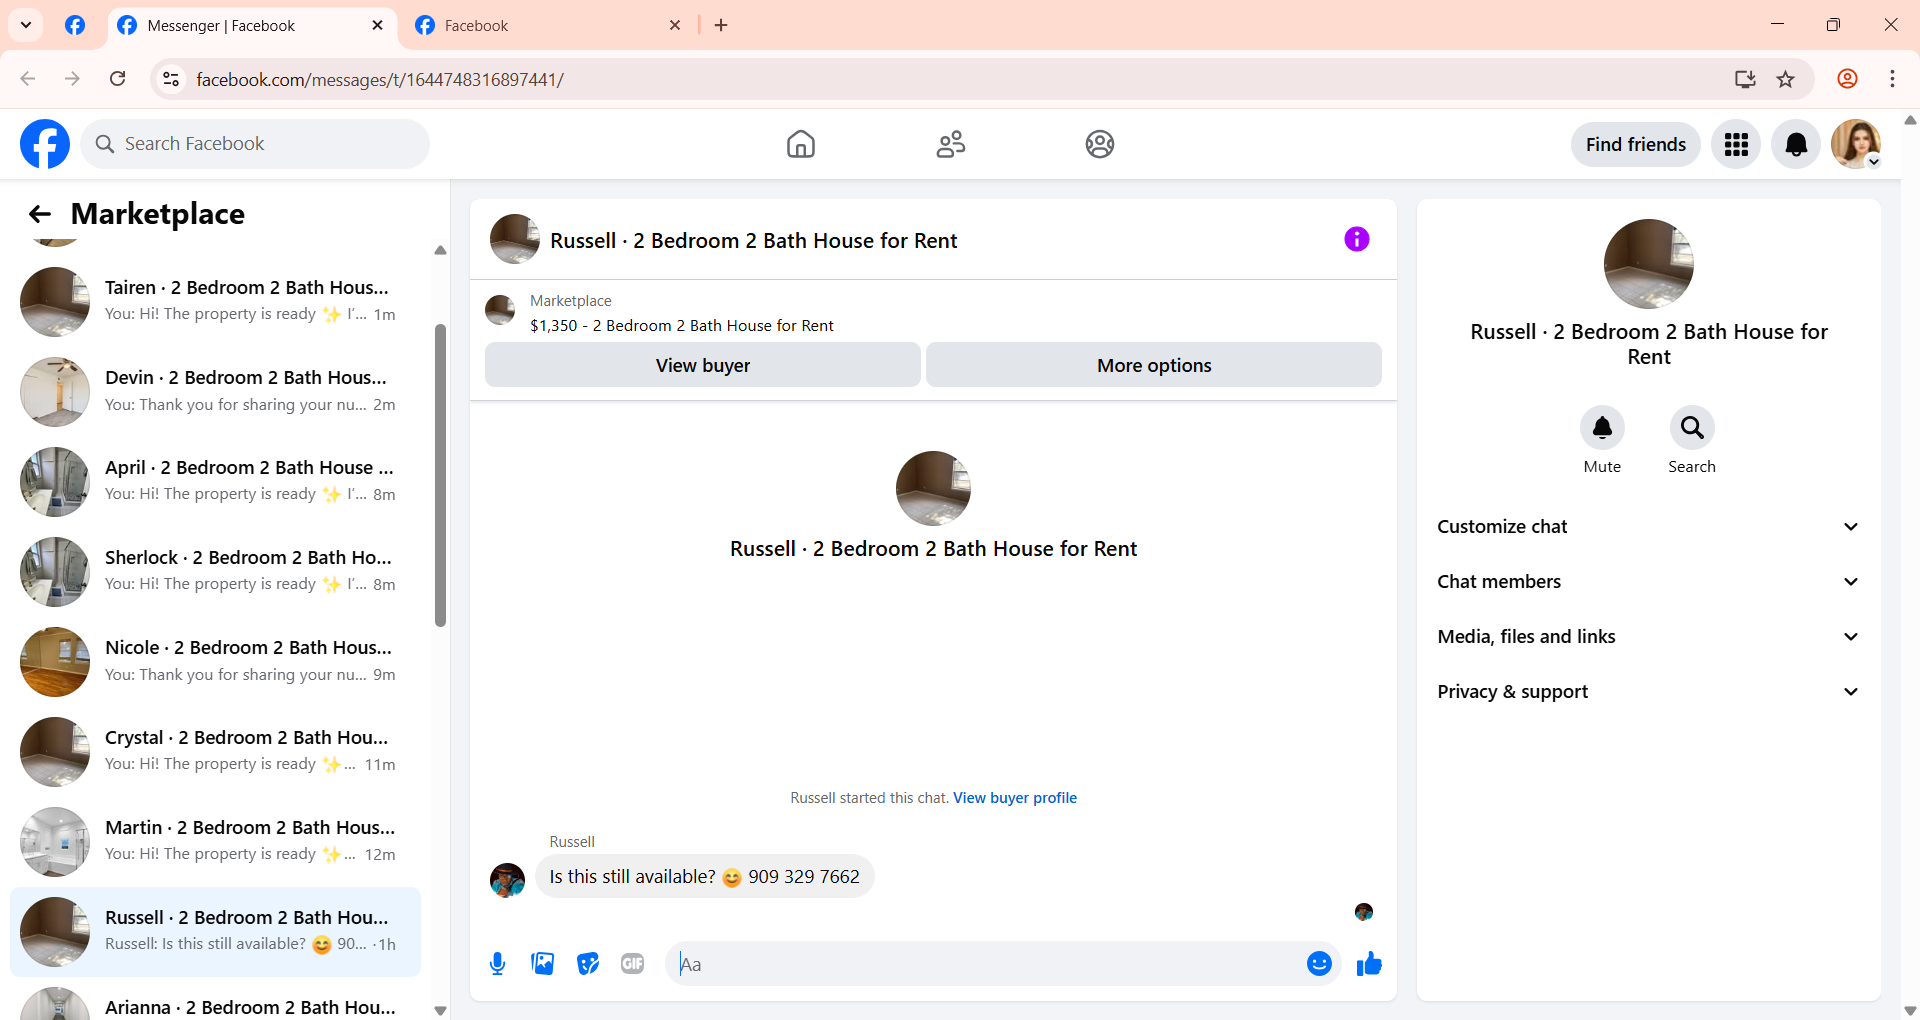Click the Facebook logo home icon

tap(45, 144)
